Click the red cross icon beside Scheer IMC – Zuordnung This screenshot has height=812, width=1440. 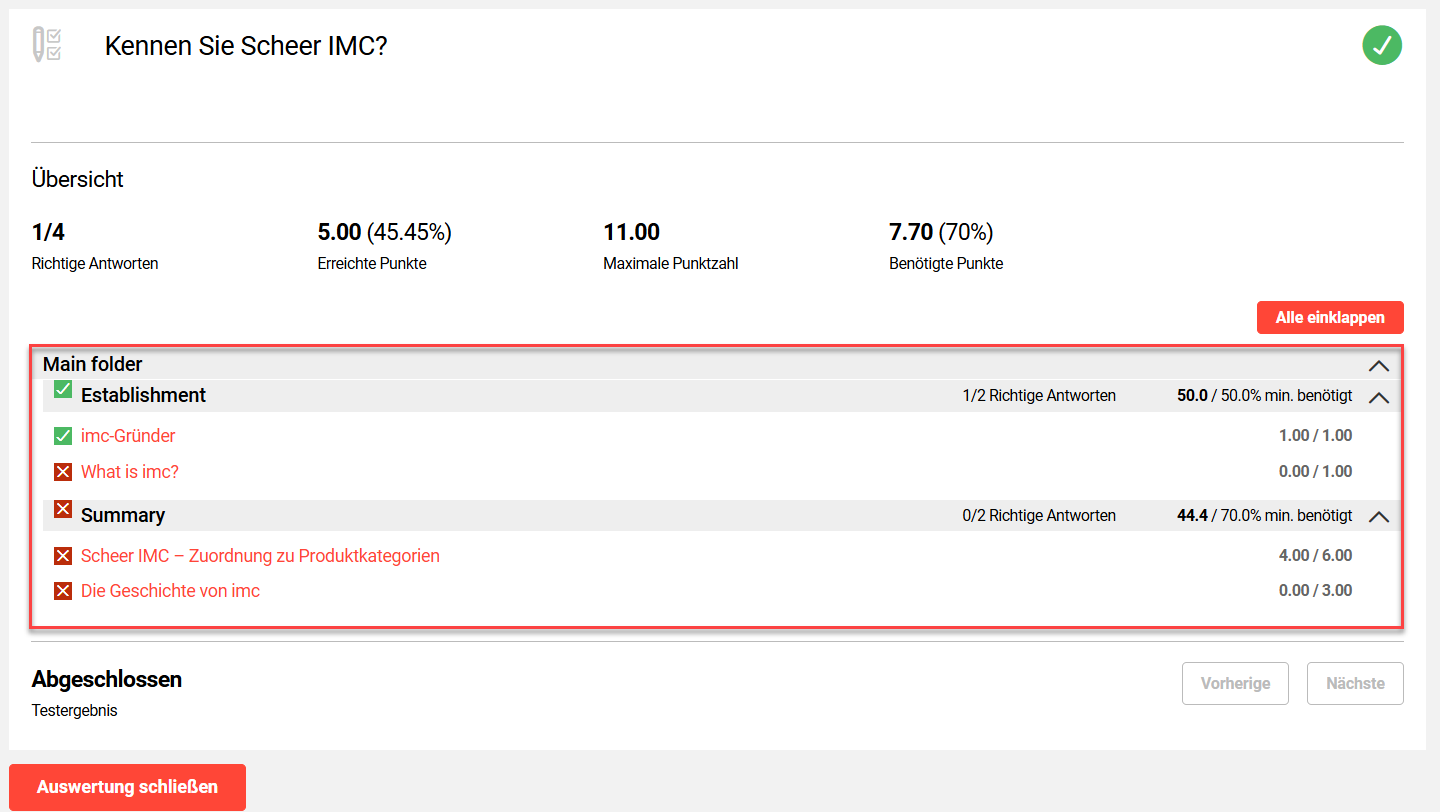[63, 556]
